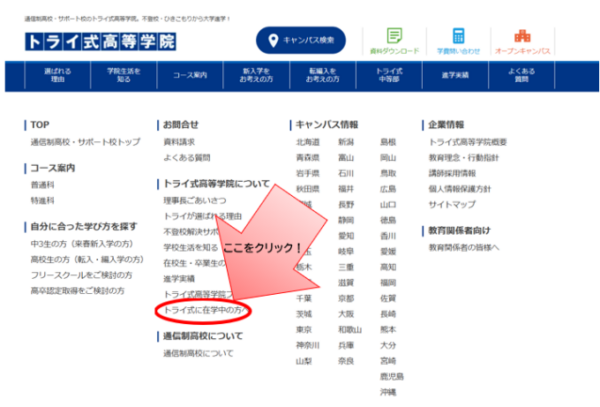Screen dimensions: 600x407
Task: Open the 資料請求 link
Action: pyautogui.click(x=179, y=143)
